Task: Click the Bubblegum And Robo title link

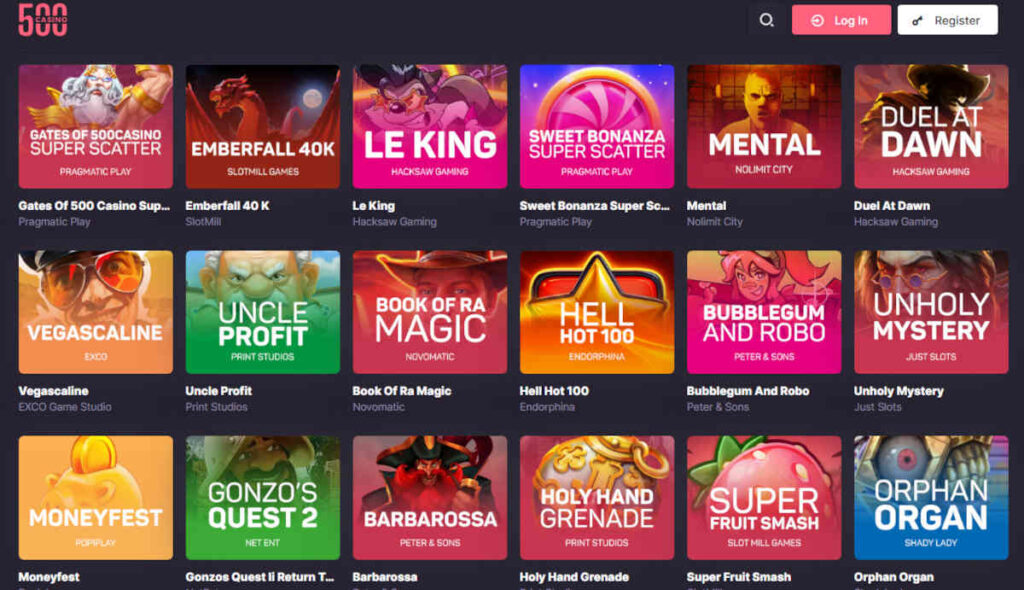Action: [748, 391]
